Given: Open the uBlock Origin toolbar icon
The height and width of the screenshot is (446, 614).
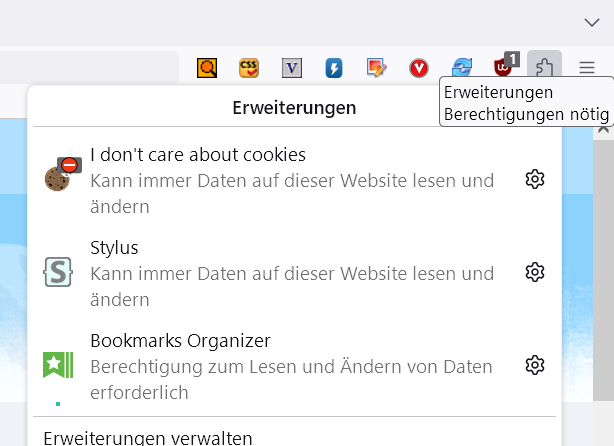Looking at the screenshot, I should click(504, 67).
